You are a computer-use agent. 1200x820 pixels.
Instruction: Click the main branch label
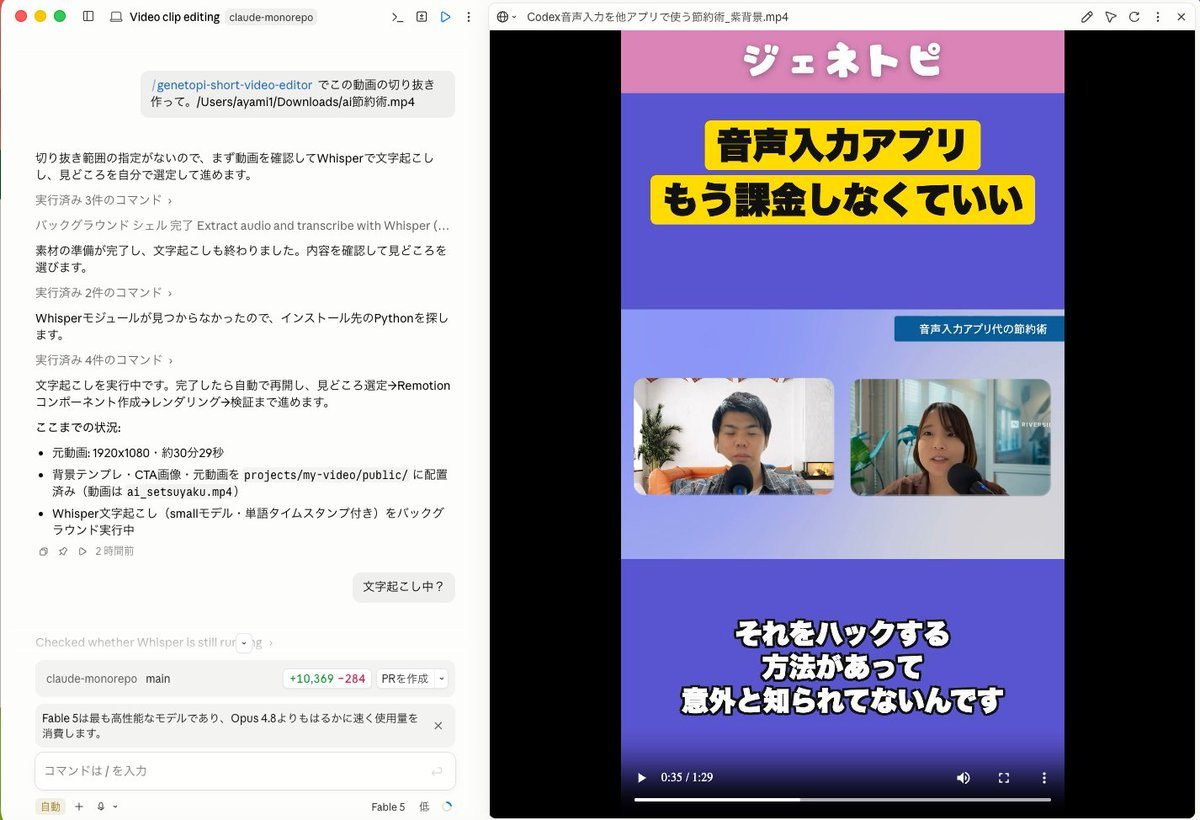[x=158, y=678]
